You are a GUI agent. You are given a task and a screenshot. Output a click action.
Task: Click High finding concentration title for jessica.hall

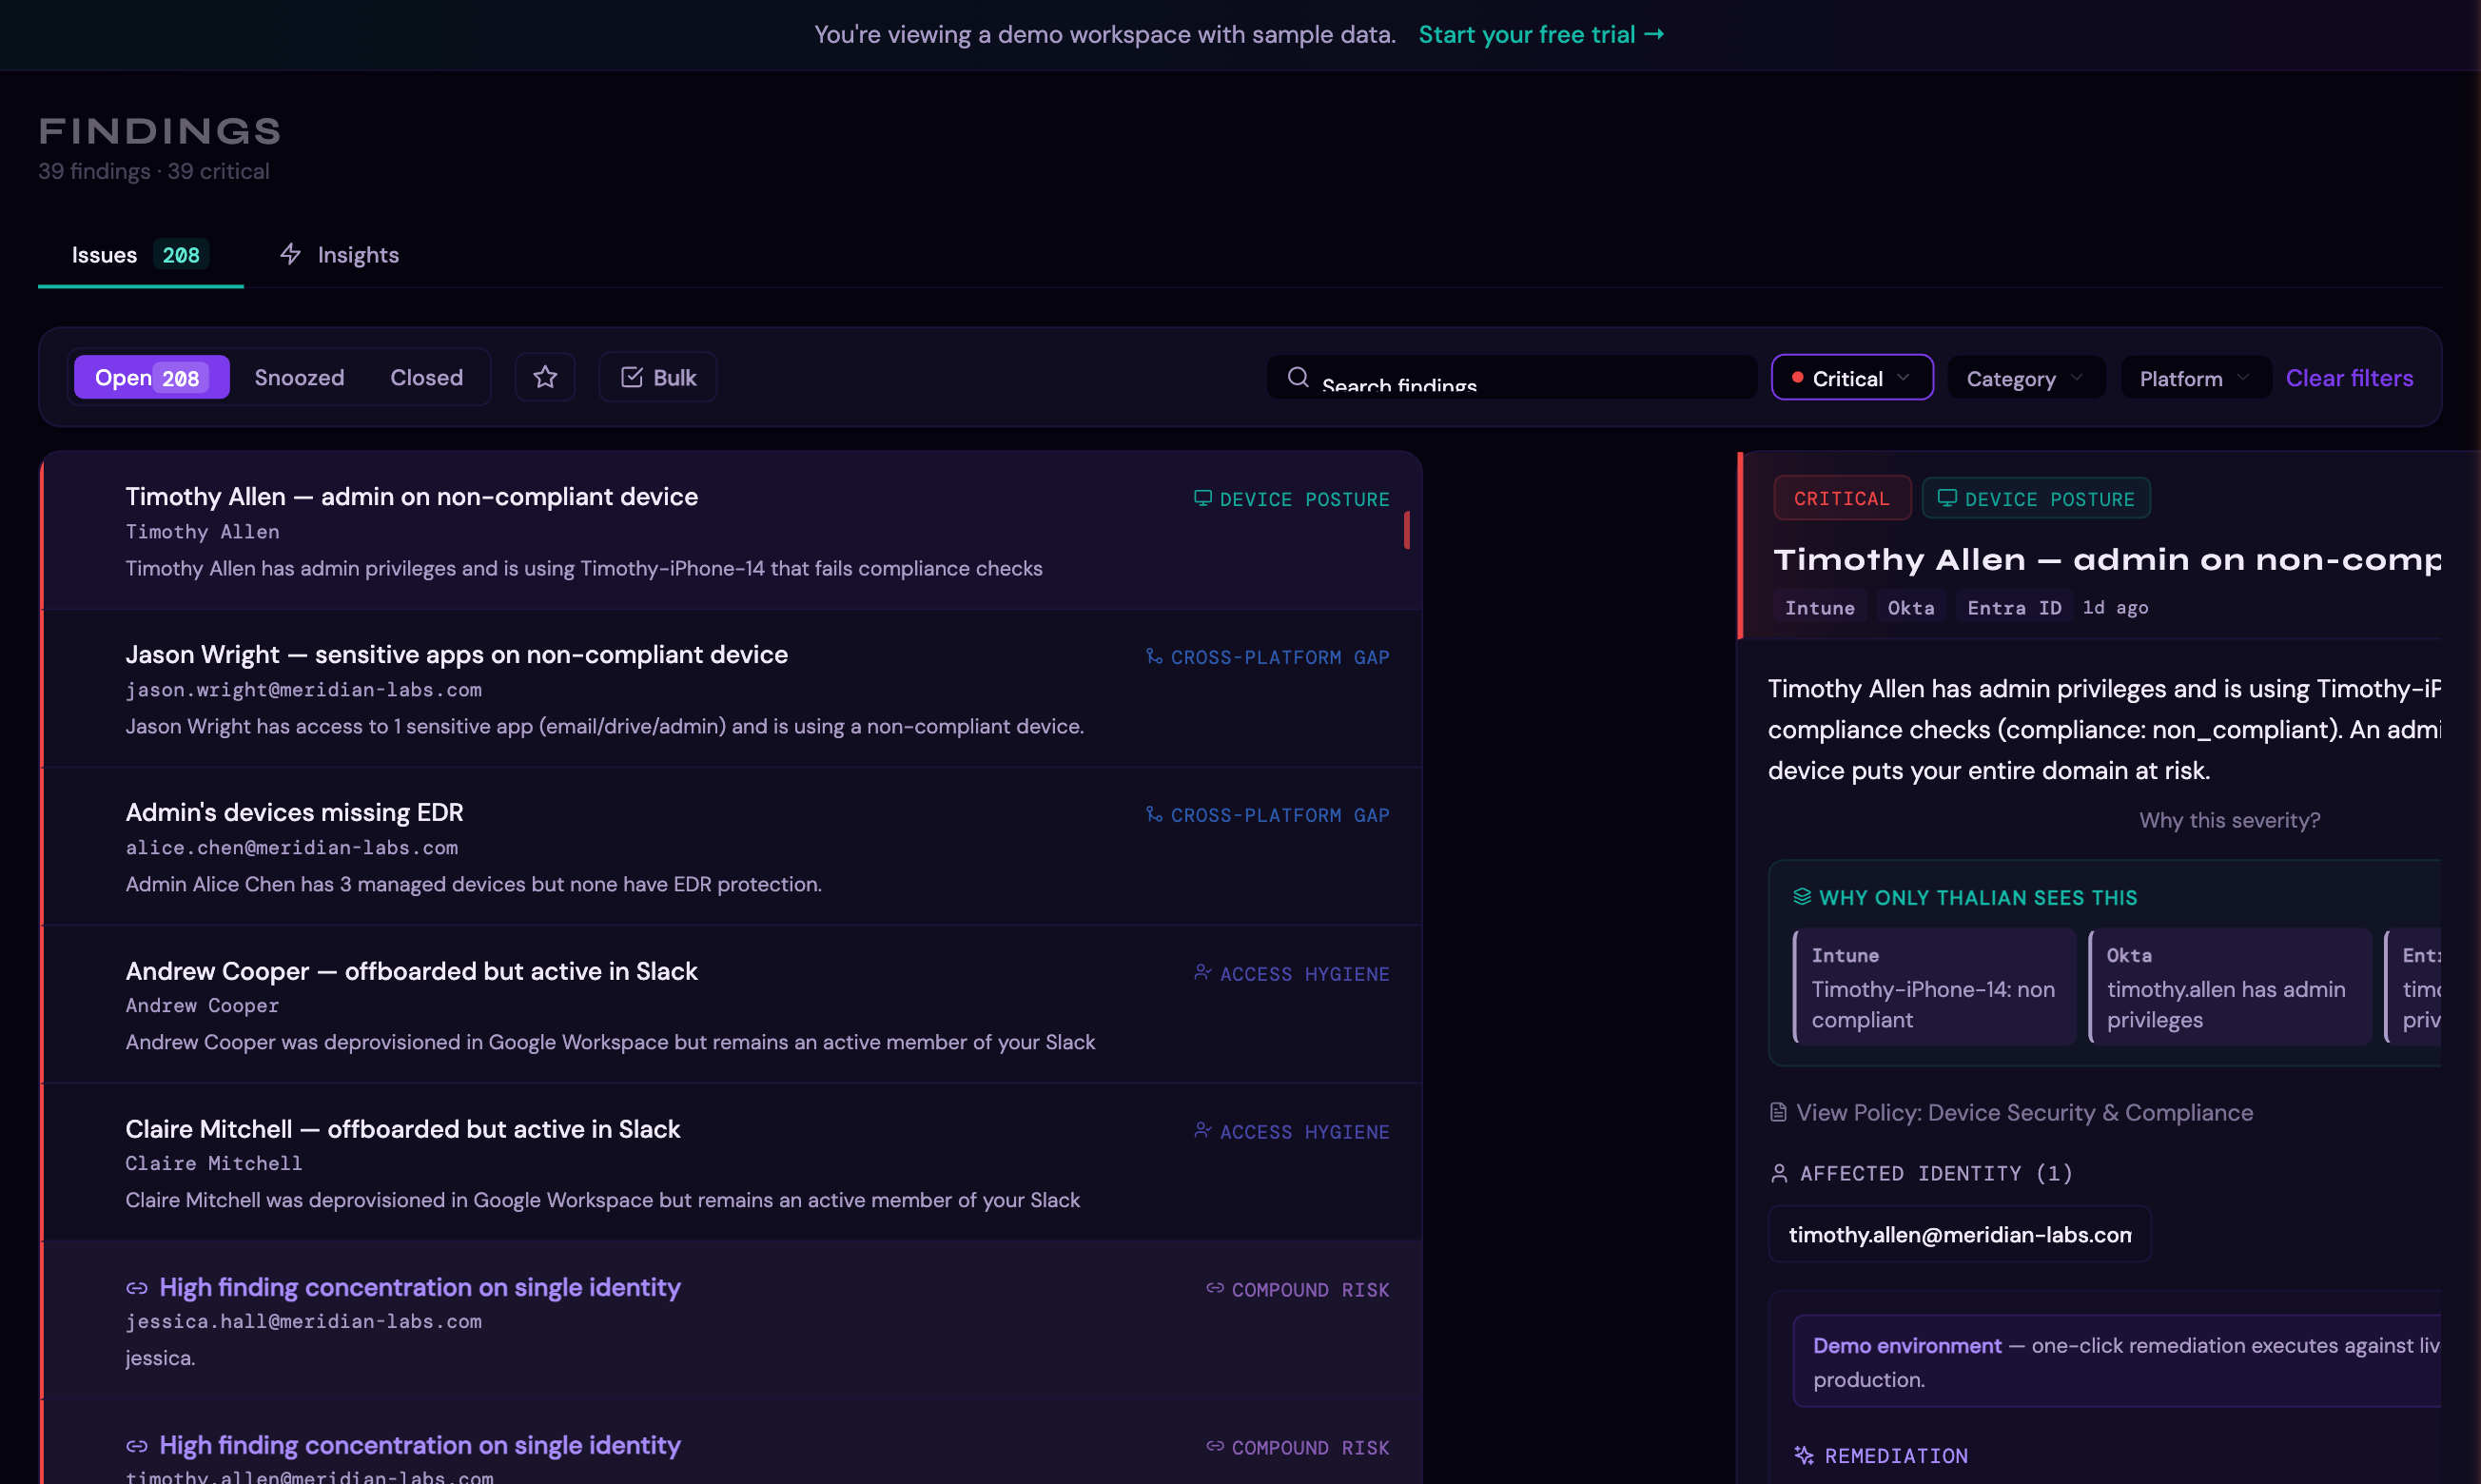tap(419, 1287)
